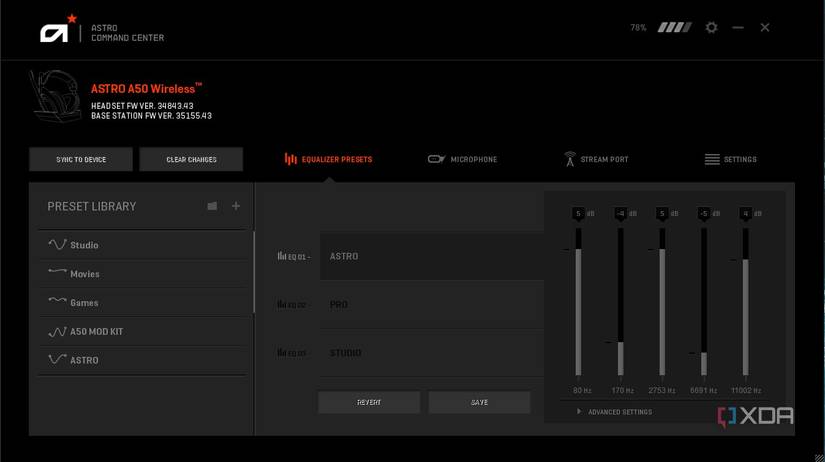Click the EQ 02 slot icon
Image resolution: width=825 pixels, height=462 pixels.
click(281, 304)
